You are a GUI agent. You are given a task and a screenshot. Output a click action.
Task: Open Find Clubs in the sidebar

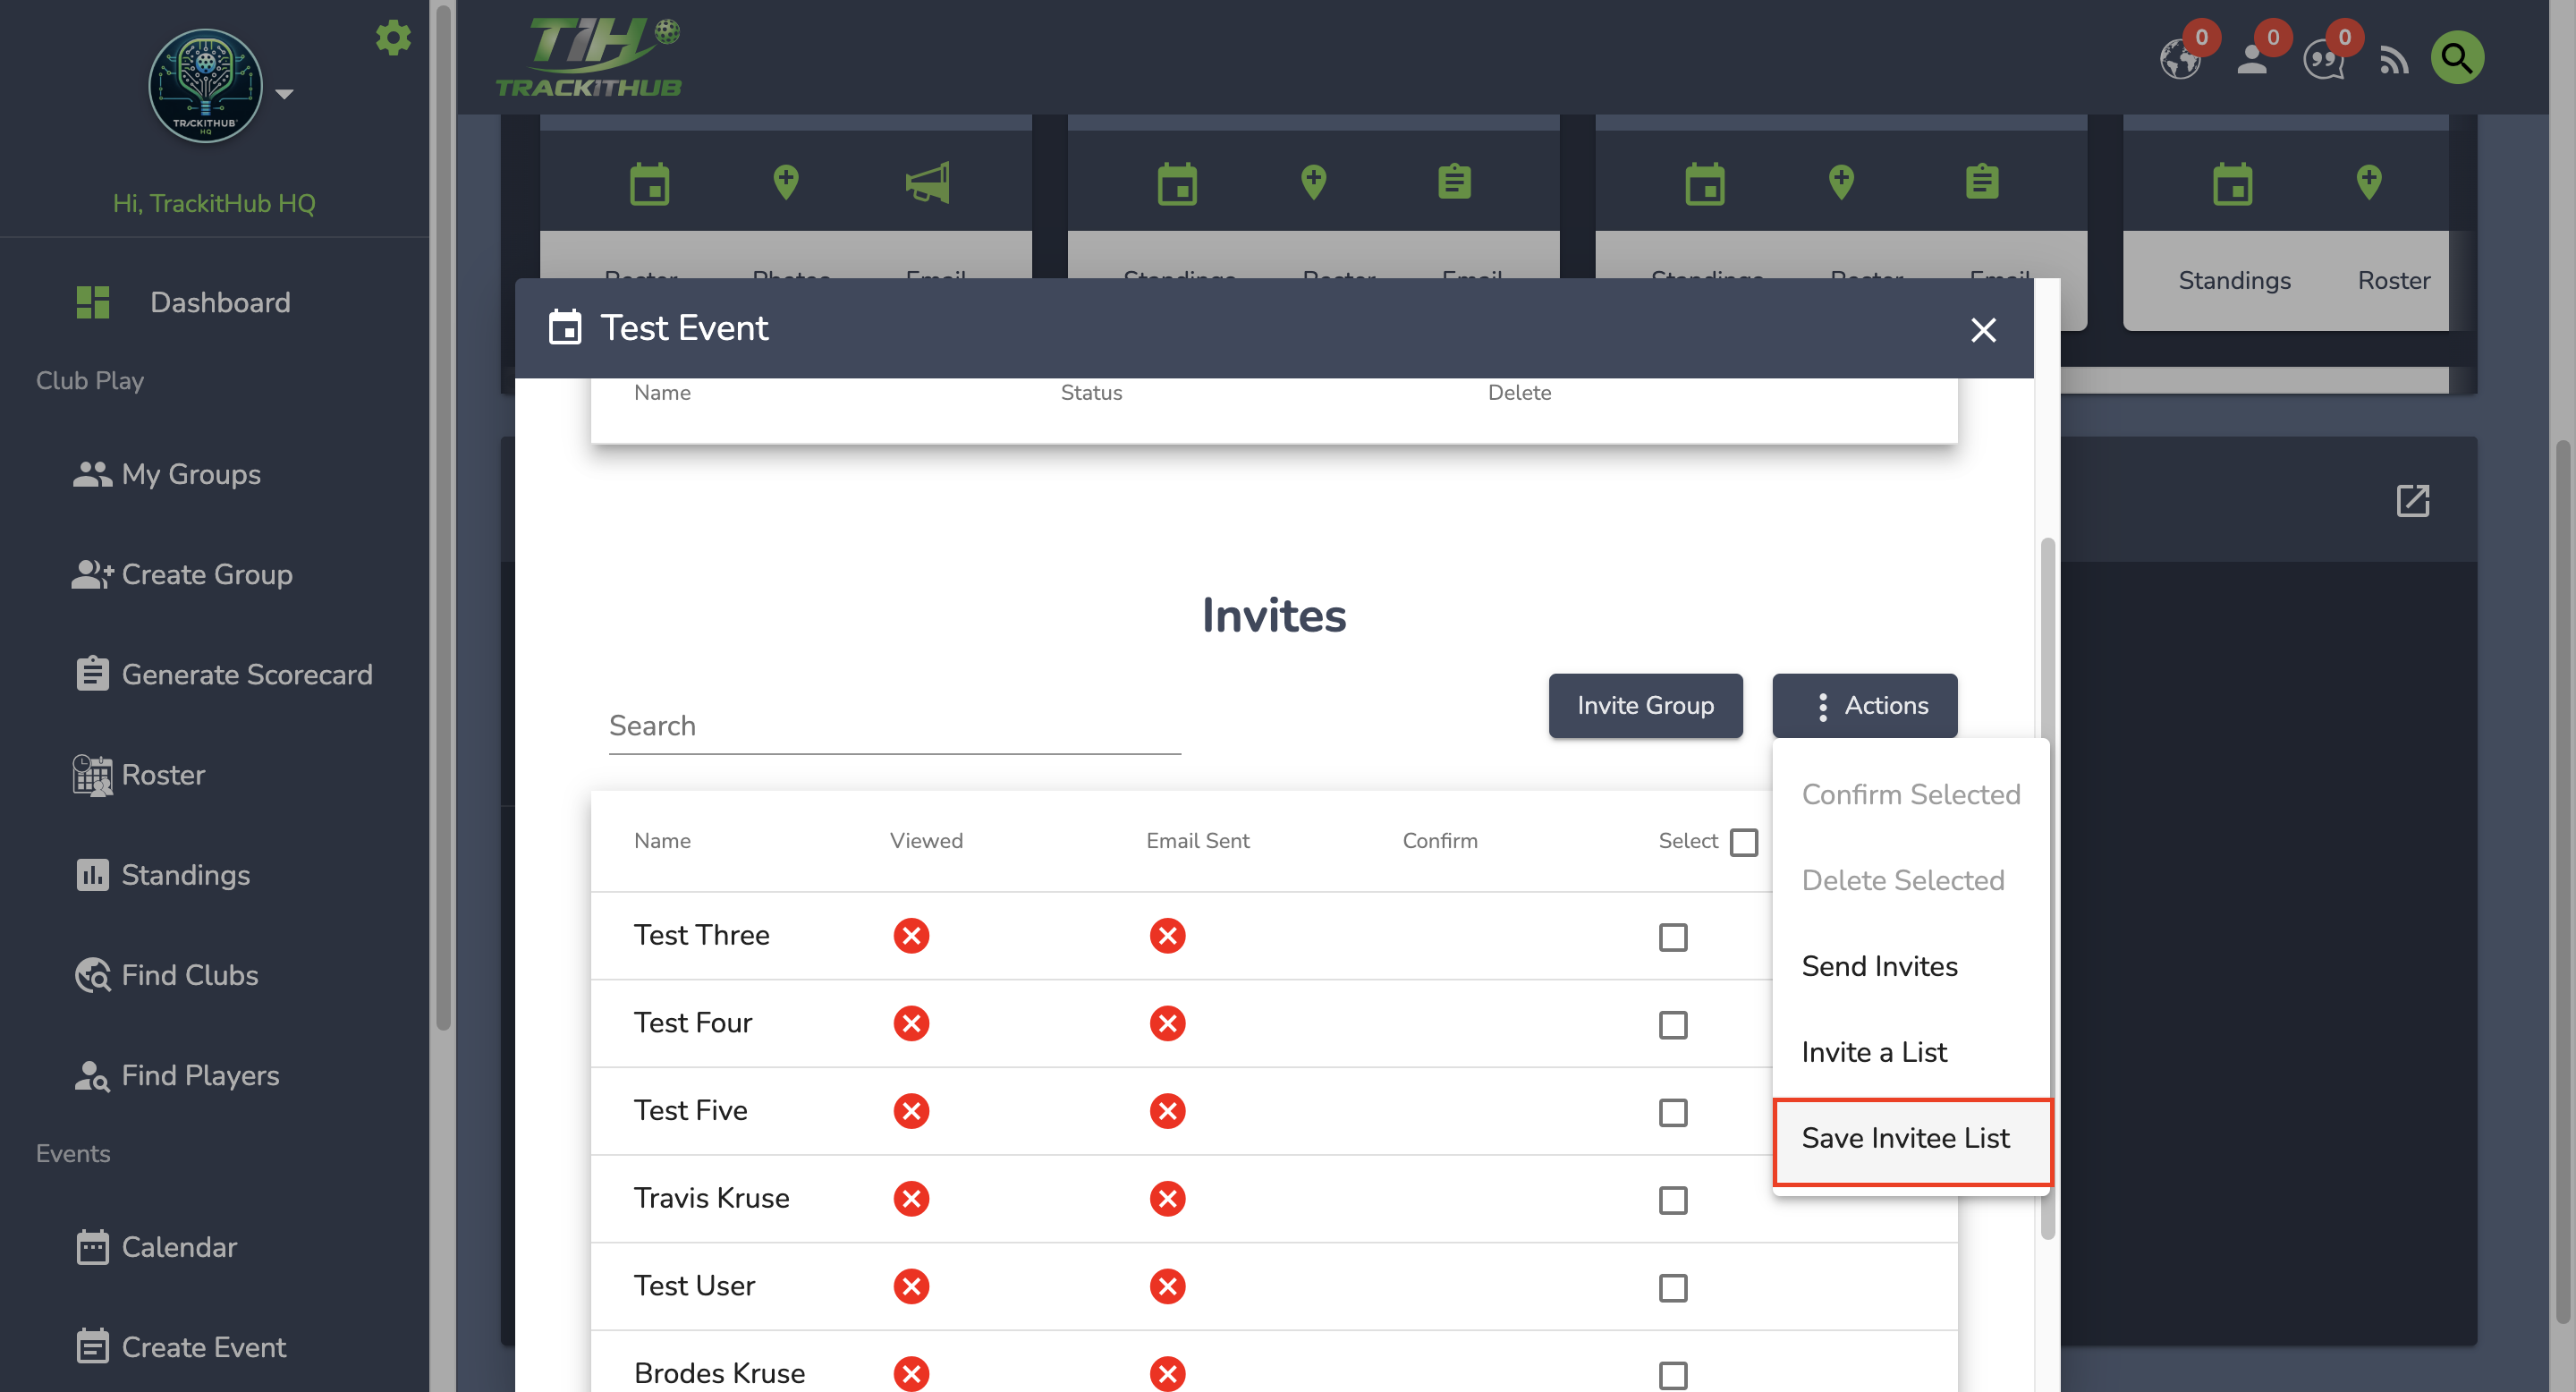(189, 974)
